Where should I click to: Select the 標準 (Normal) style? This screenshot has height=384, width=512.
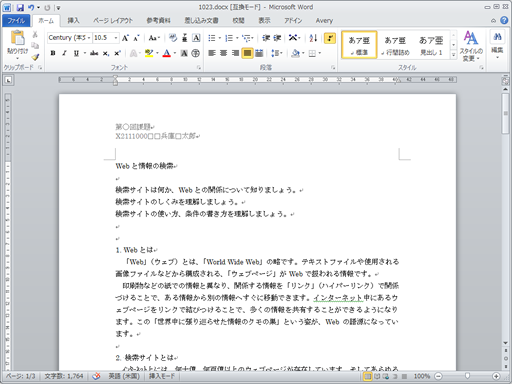point(359,45)
